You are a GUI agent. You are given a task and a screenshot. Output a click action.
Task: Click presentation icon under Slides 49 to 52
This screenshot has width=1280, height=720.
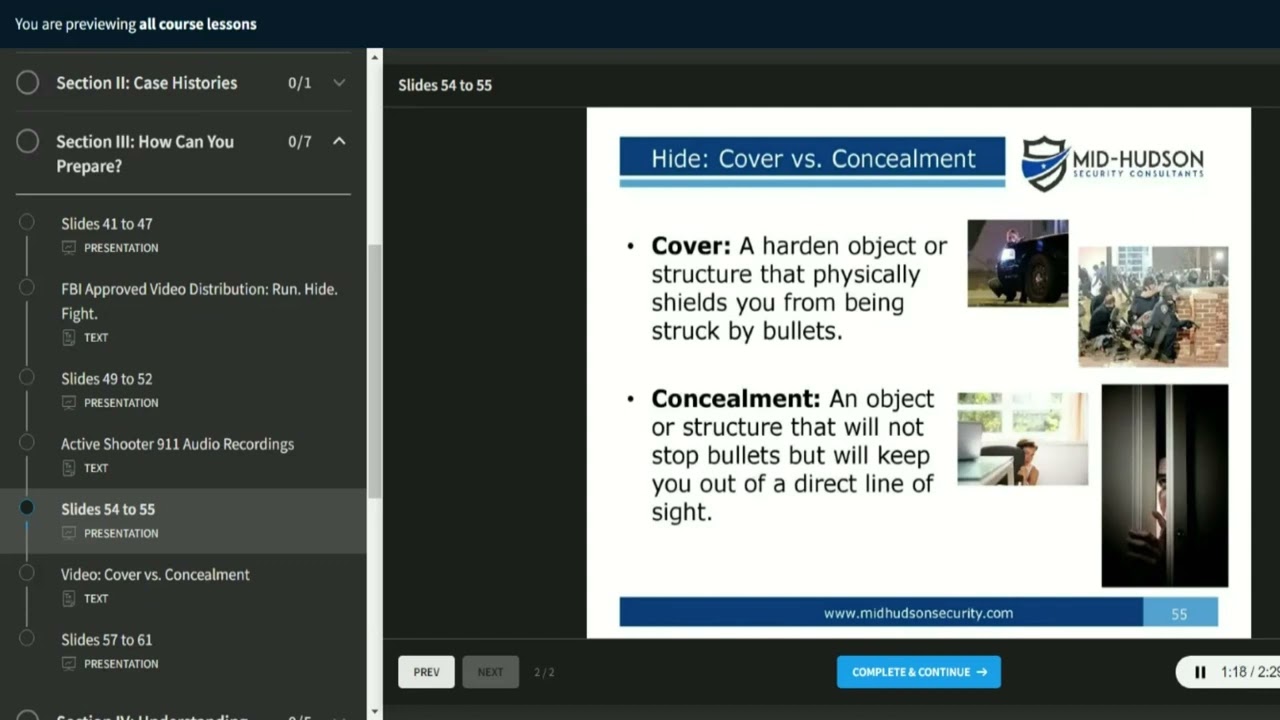tap(69, 403)
